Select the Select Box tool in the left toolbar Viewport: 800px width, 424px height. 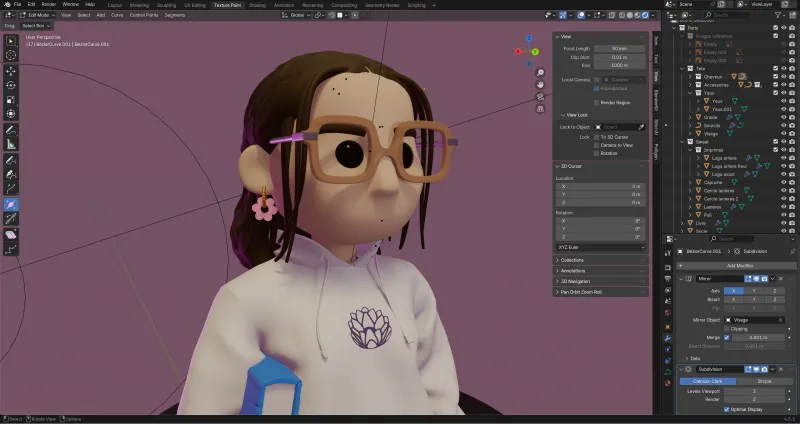coord(11,41)
